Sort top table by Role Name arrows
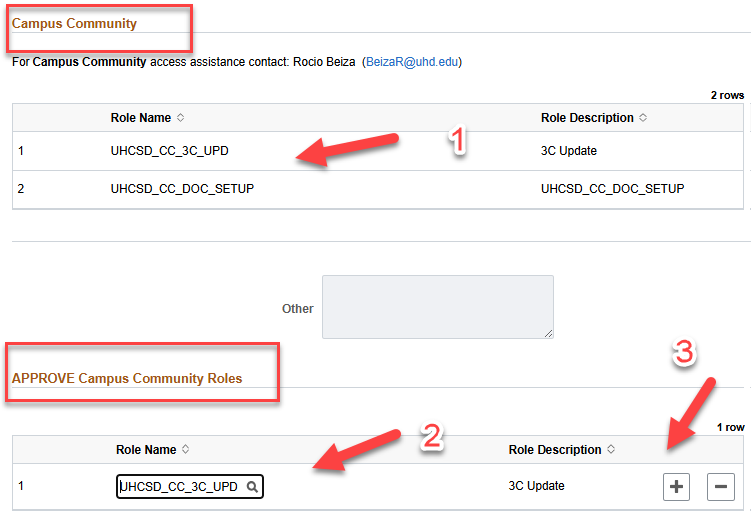751x526 pixels. 180,118
